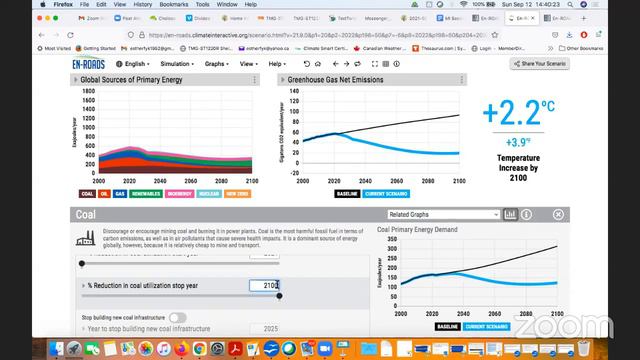Toggle the OIL legend in primary energy graph

[x=104, y=194]
